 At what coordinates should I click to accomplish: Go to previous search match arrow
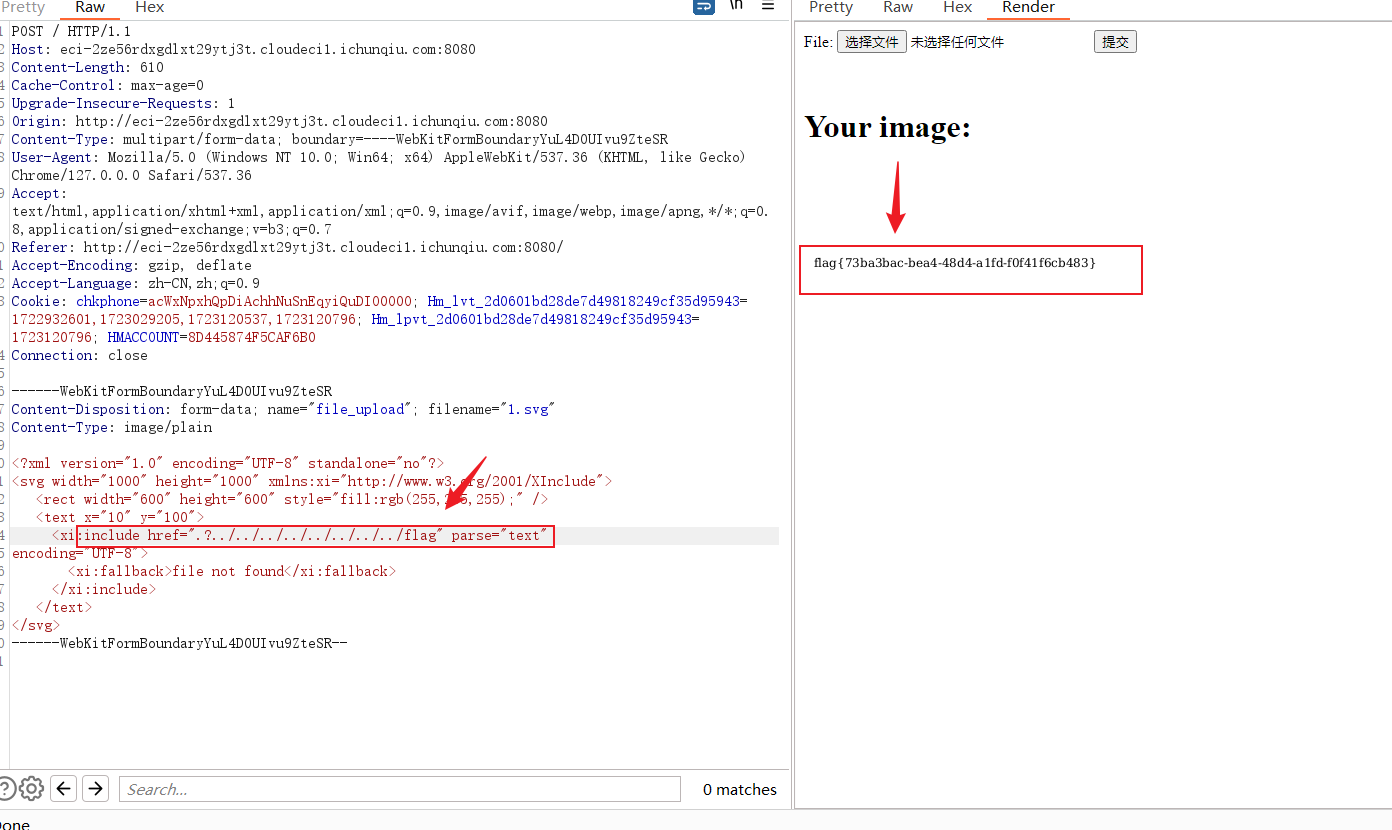pyautogui.click(x=64, y=788)
